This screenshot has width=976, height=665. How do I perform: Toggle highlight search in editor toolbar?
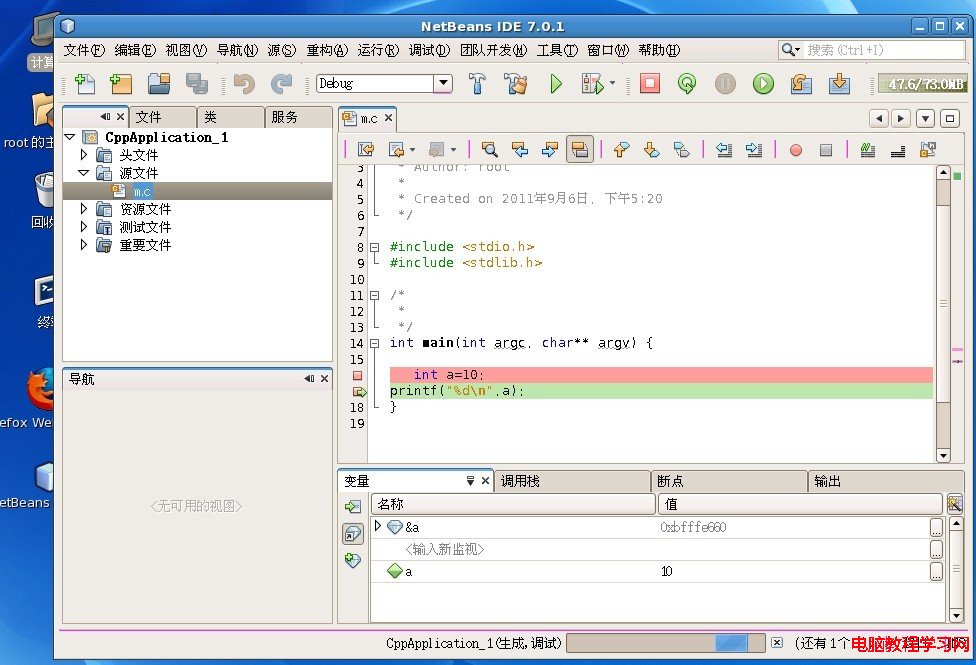coord(580,149)
